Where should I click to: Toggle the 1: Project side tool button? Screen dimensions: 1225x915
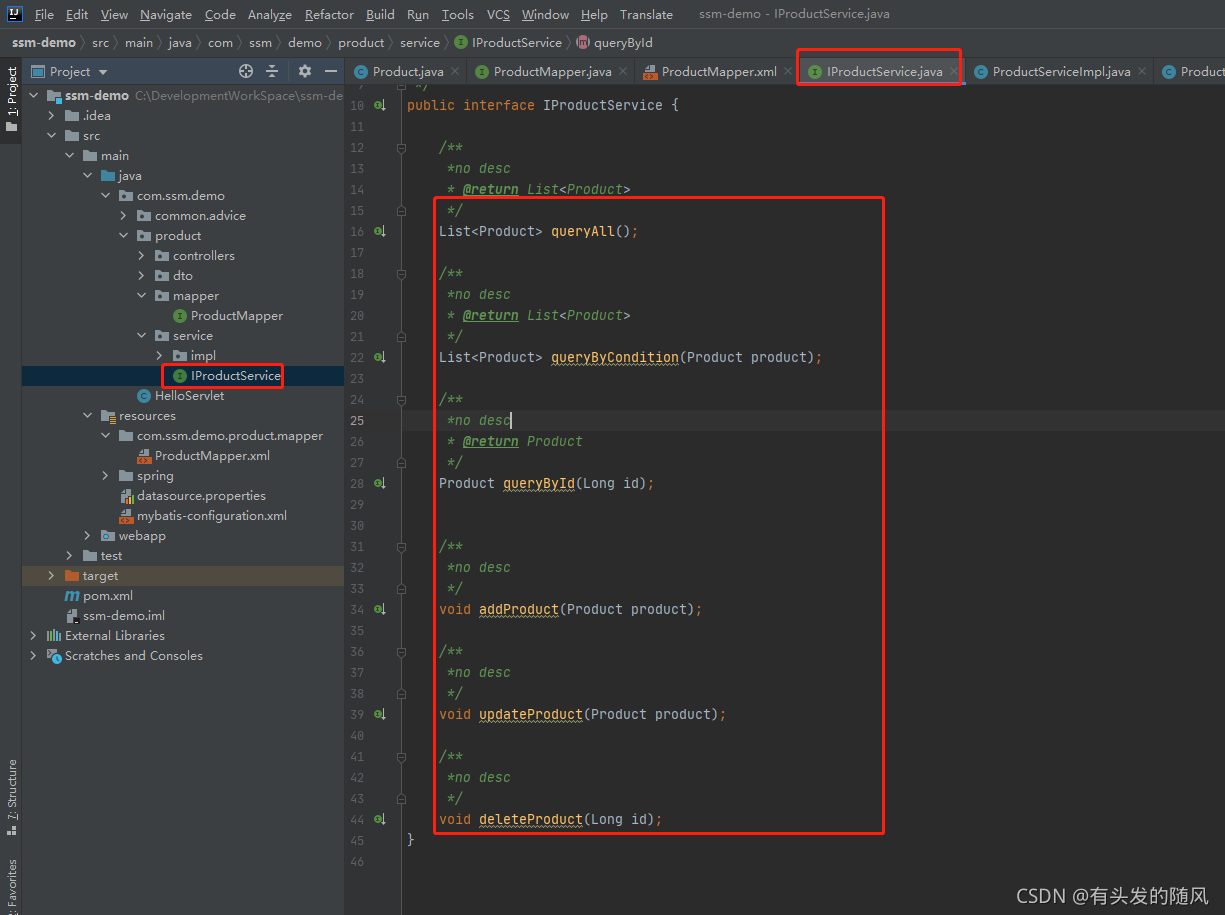(x=12, y=100)
